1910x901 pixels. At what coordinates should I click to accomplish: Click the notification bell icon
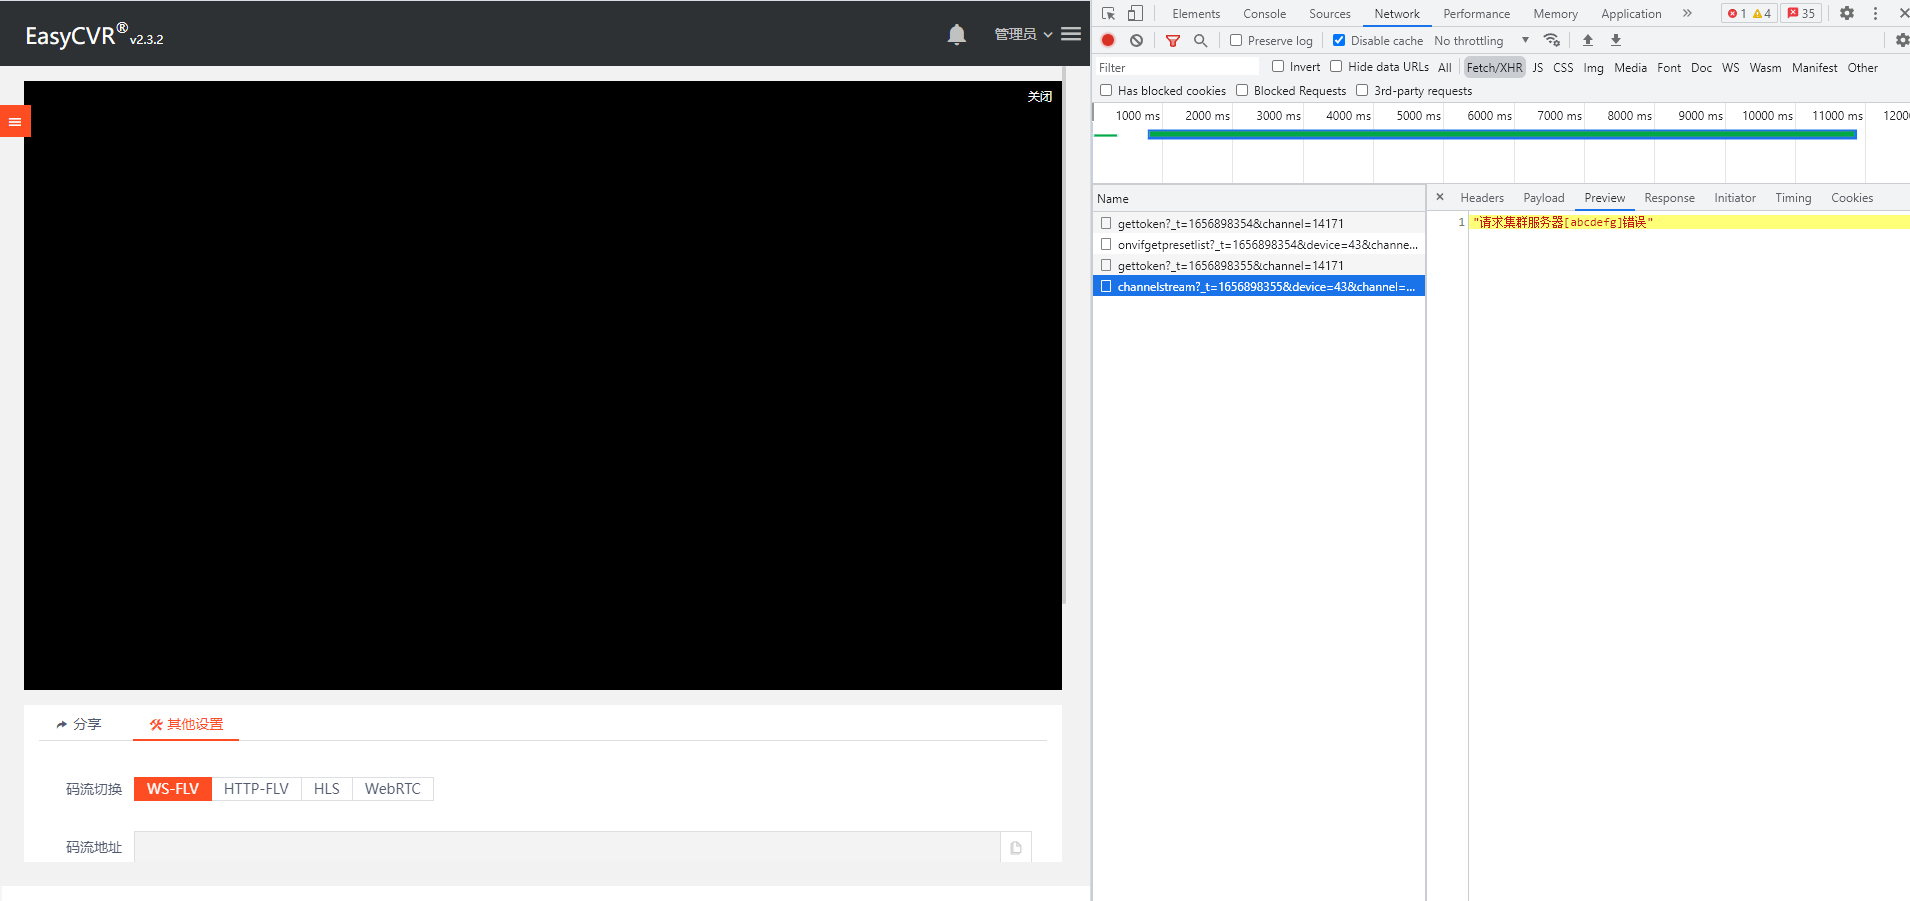point(957,35)
